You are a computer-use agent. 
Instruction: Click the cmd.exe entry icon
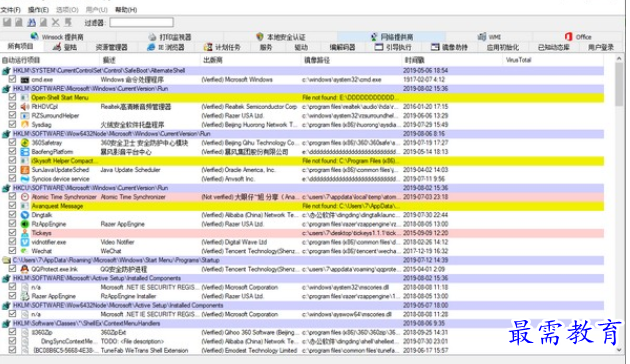point(25,80)
